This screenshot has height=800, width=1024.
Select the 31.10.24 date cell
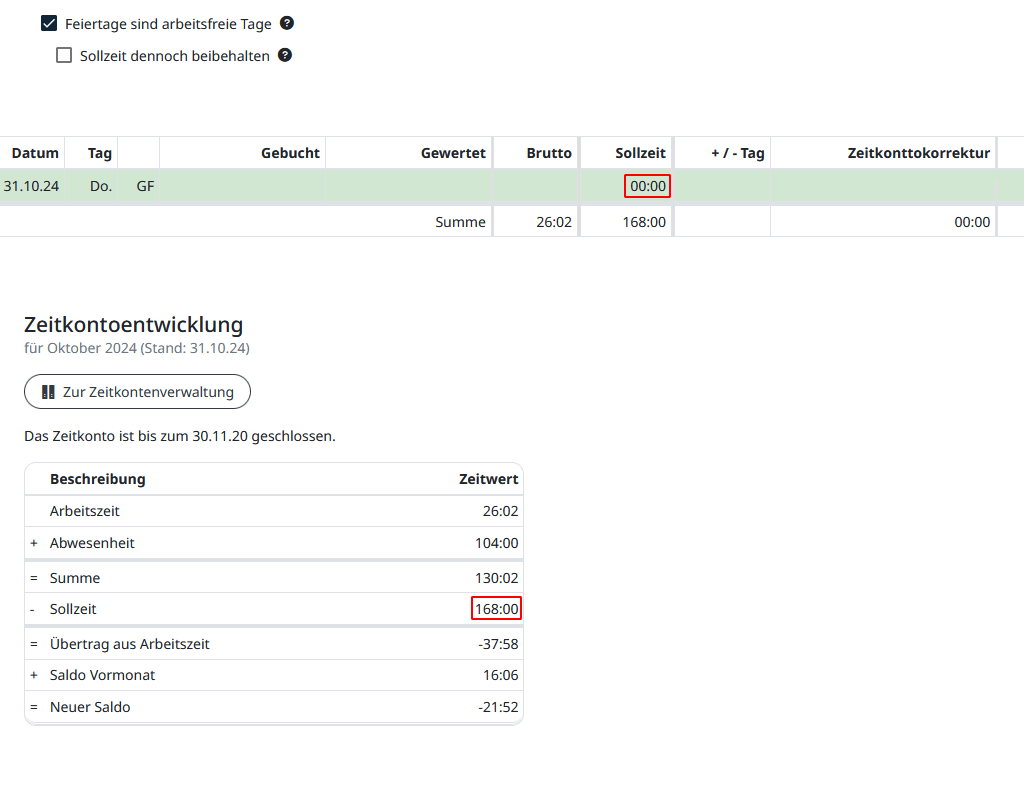click(x=31, y=186)
